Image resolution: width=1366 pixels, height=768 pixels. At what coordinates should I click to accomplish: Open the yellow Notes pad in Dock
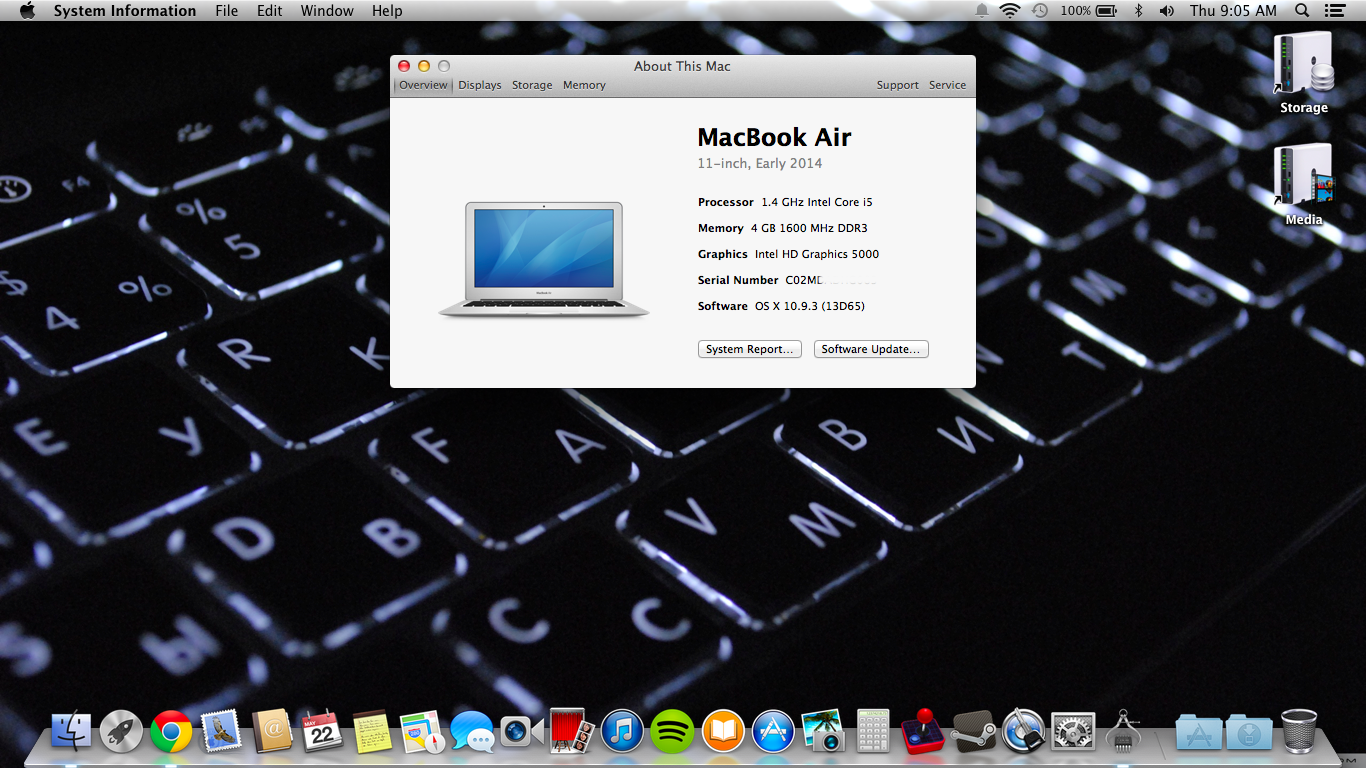tap(372, 732)
